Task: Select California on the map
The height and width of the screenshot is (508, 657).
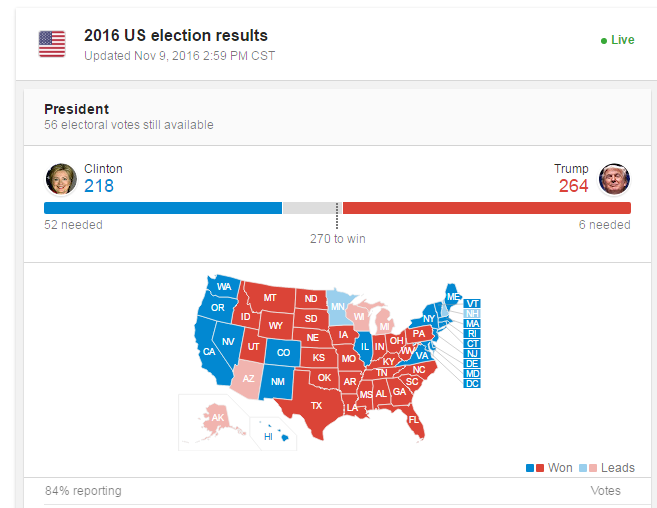Action: [x=209, y=351]
